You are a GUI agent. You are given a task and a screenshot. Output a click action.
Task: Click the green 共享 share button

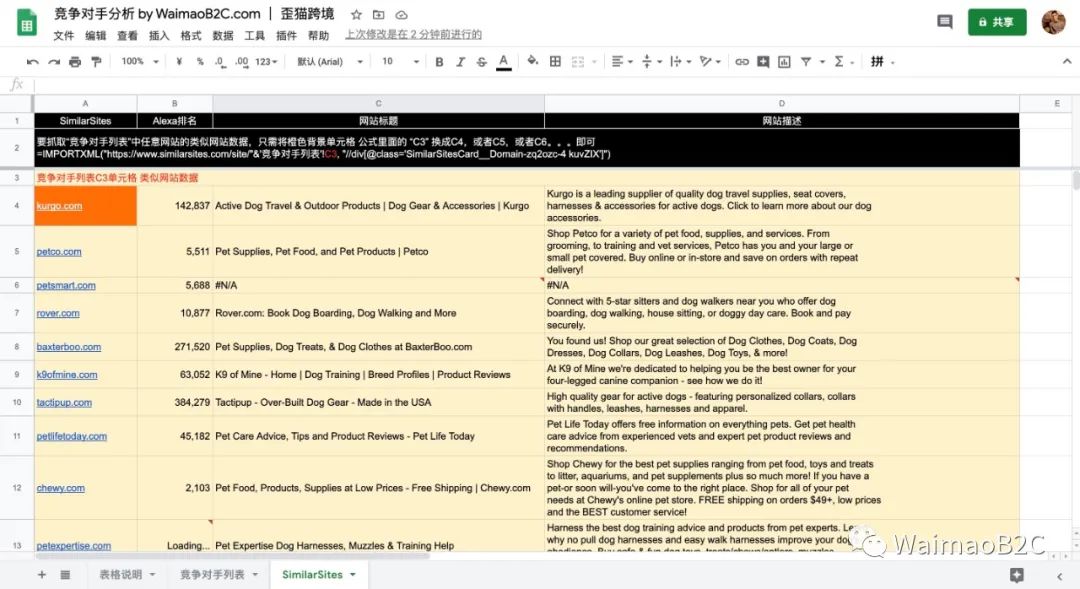click(996, 21)
